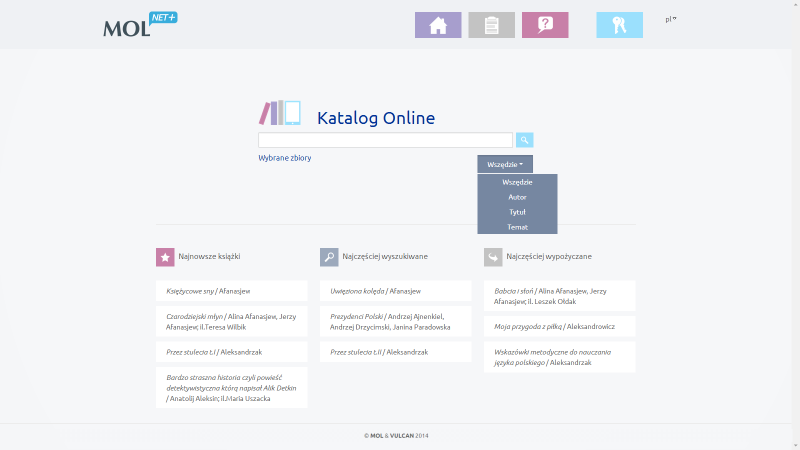Click the magnifier search button
The width and height of the screenshot is (800, 450).
click(x=524, y=140)
